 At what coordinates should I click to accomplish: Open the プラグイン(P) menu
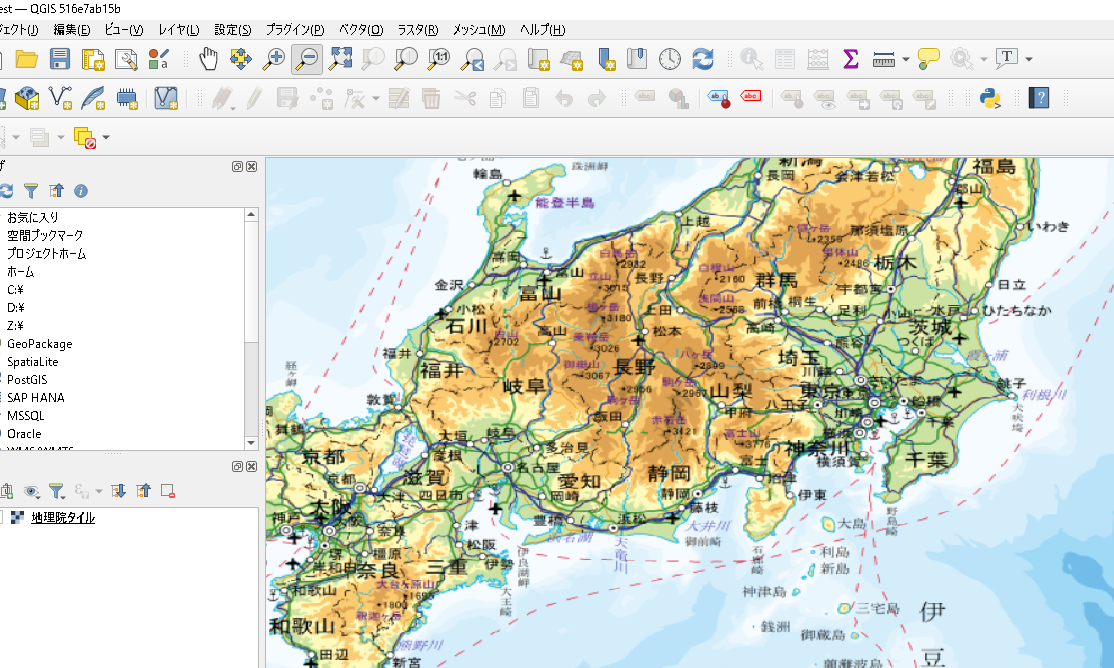click(294, 30)
